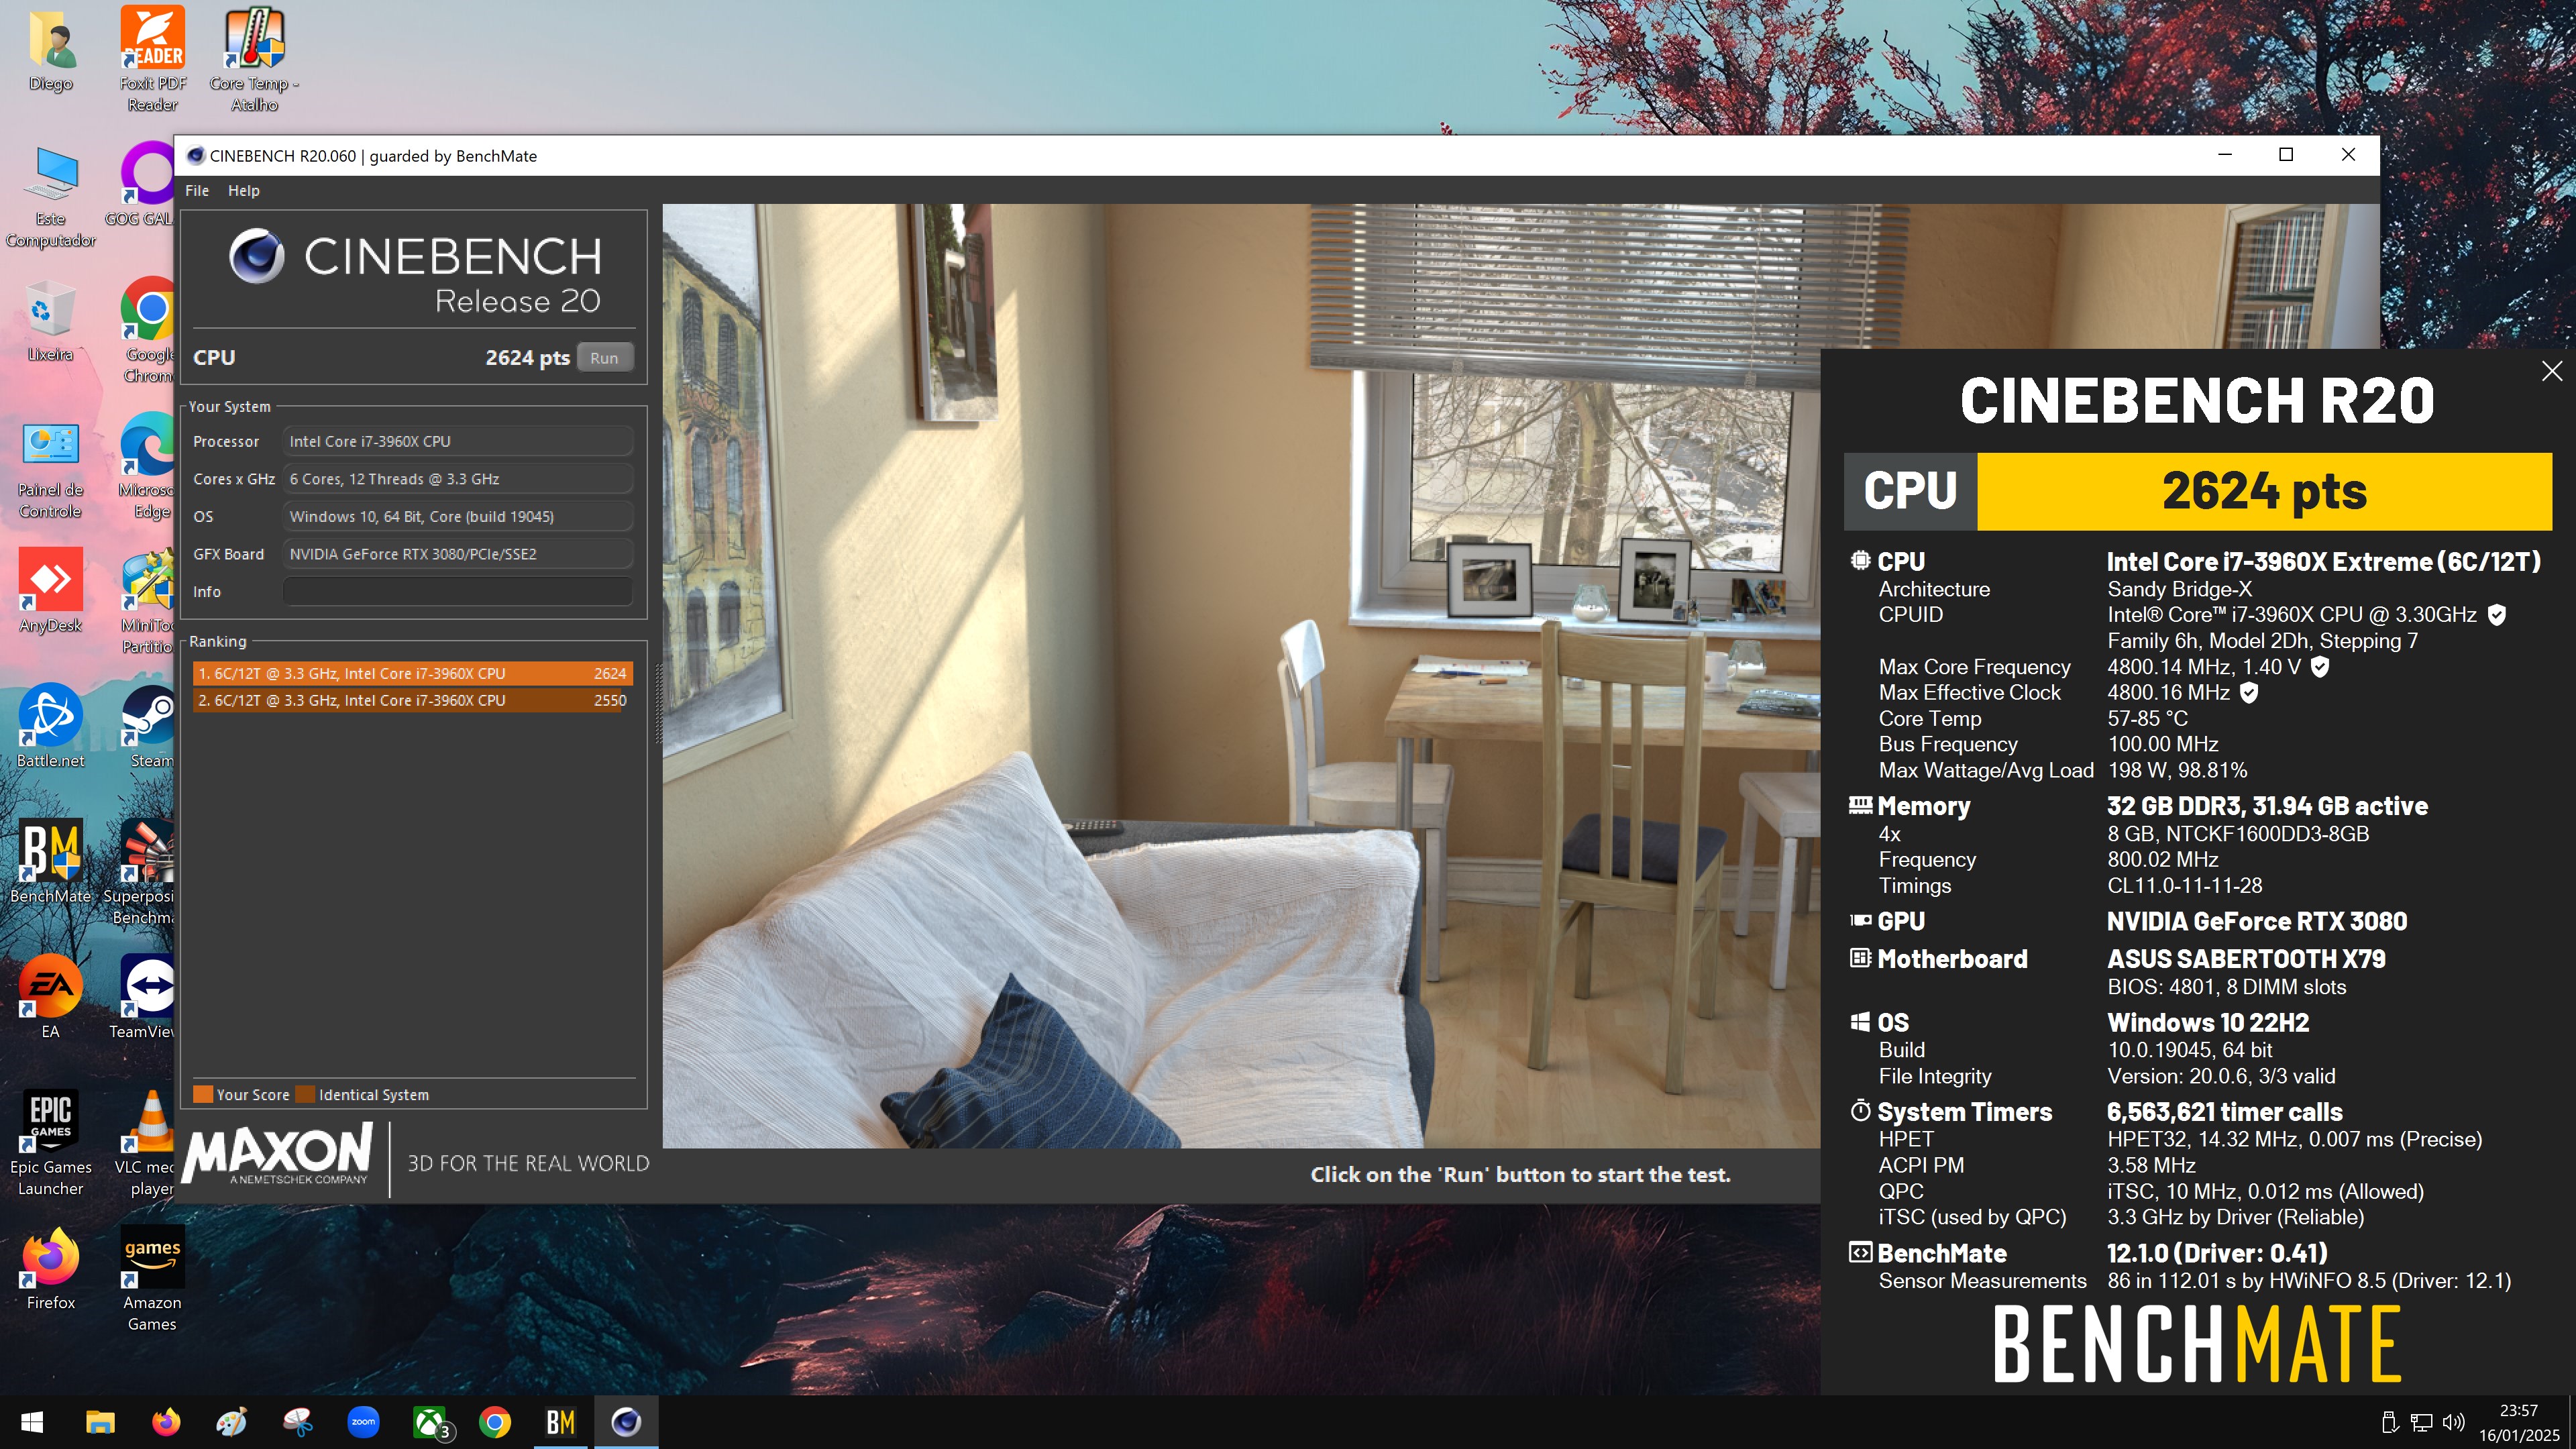Image resolution: width=2576 pixels, height=1449 pixels.
Task: Open File Explorer in the taskbar
Action: point(100,1421)
